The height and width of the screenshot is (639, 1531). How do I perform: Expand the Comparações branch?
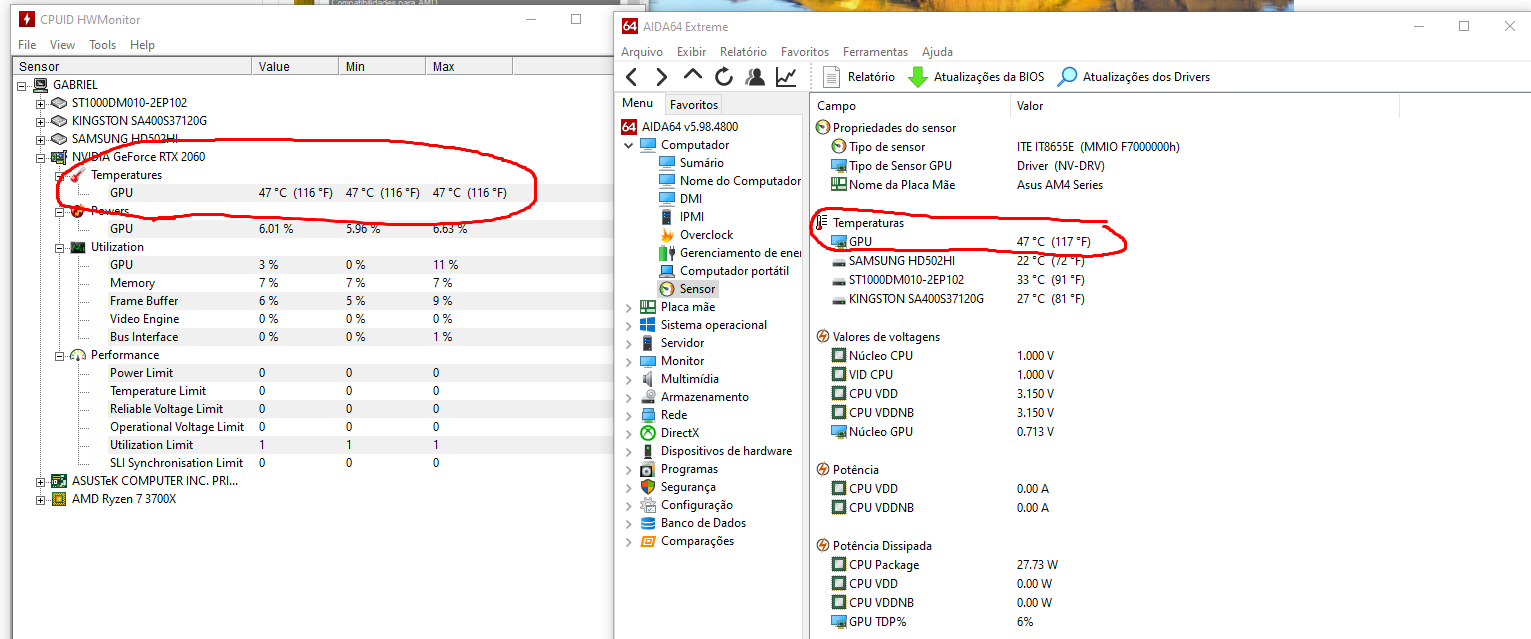click(x=629, y=541)
